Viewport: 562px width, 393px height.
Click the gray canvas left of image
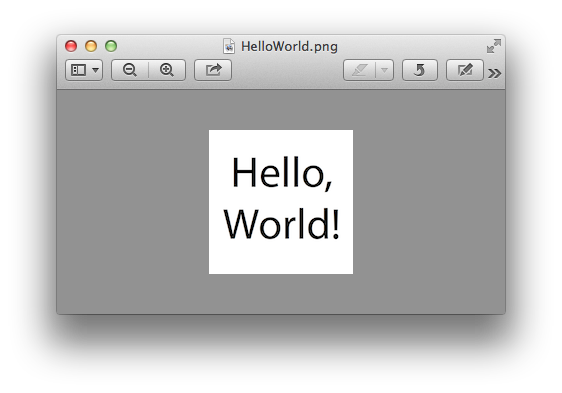(133, 202)
